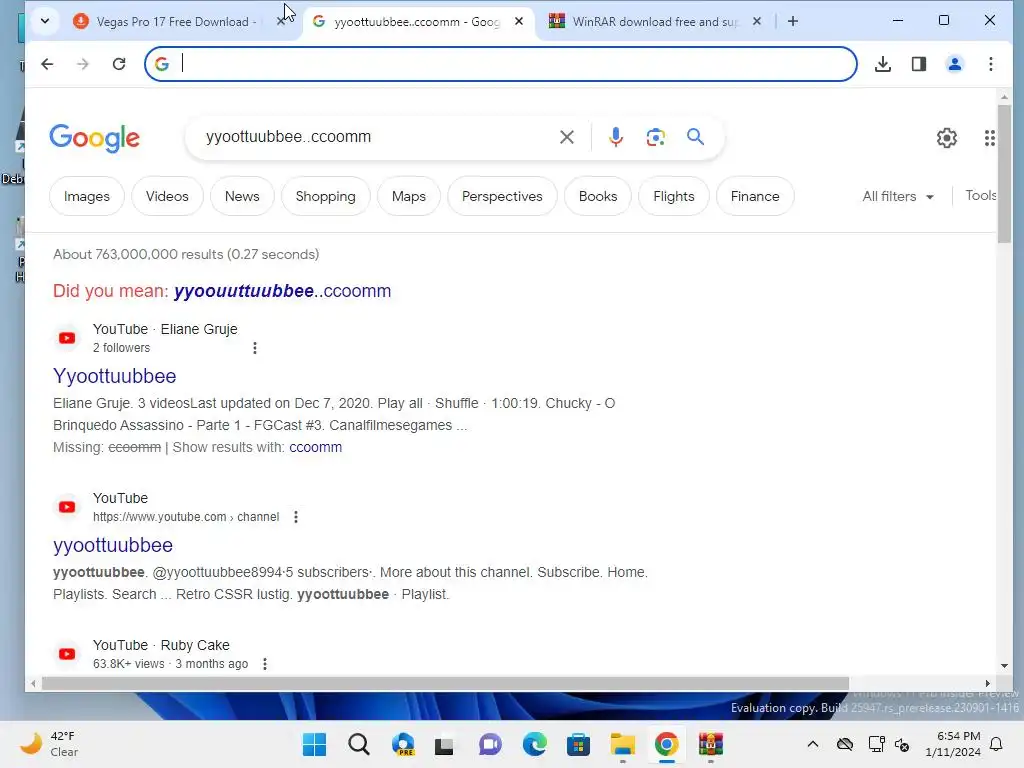Open new Chrome tab with plus

coord(793,22)
